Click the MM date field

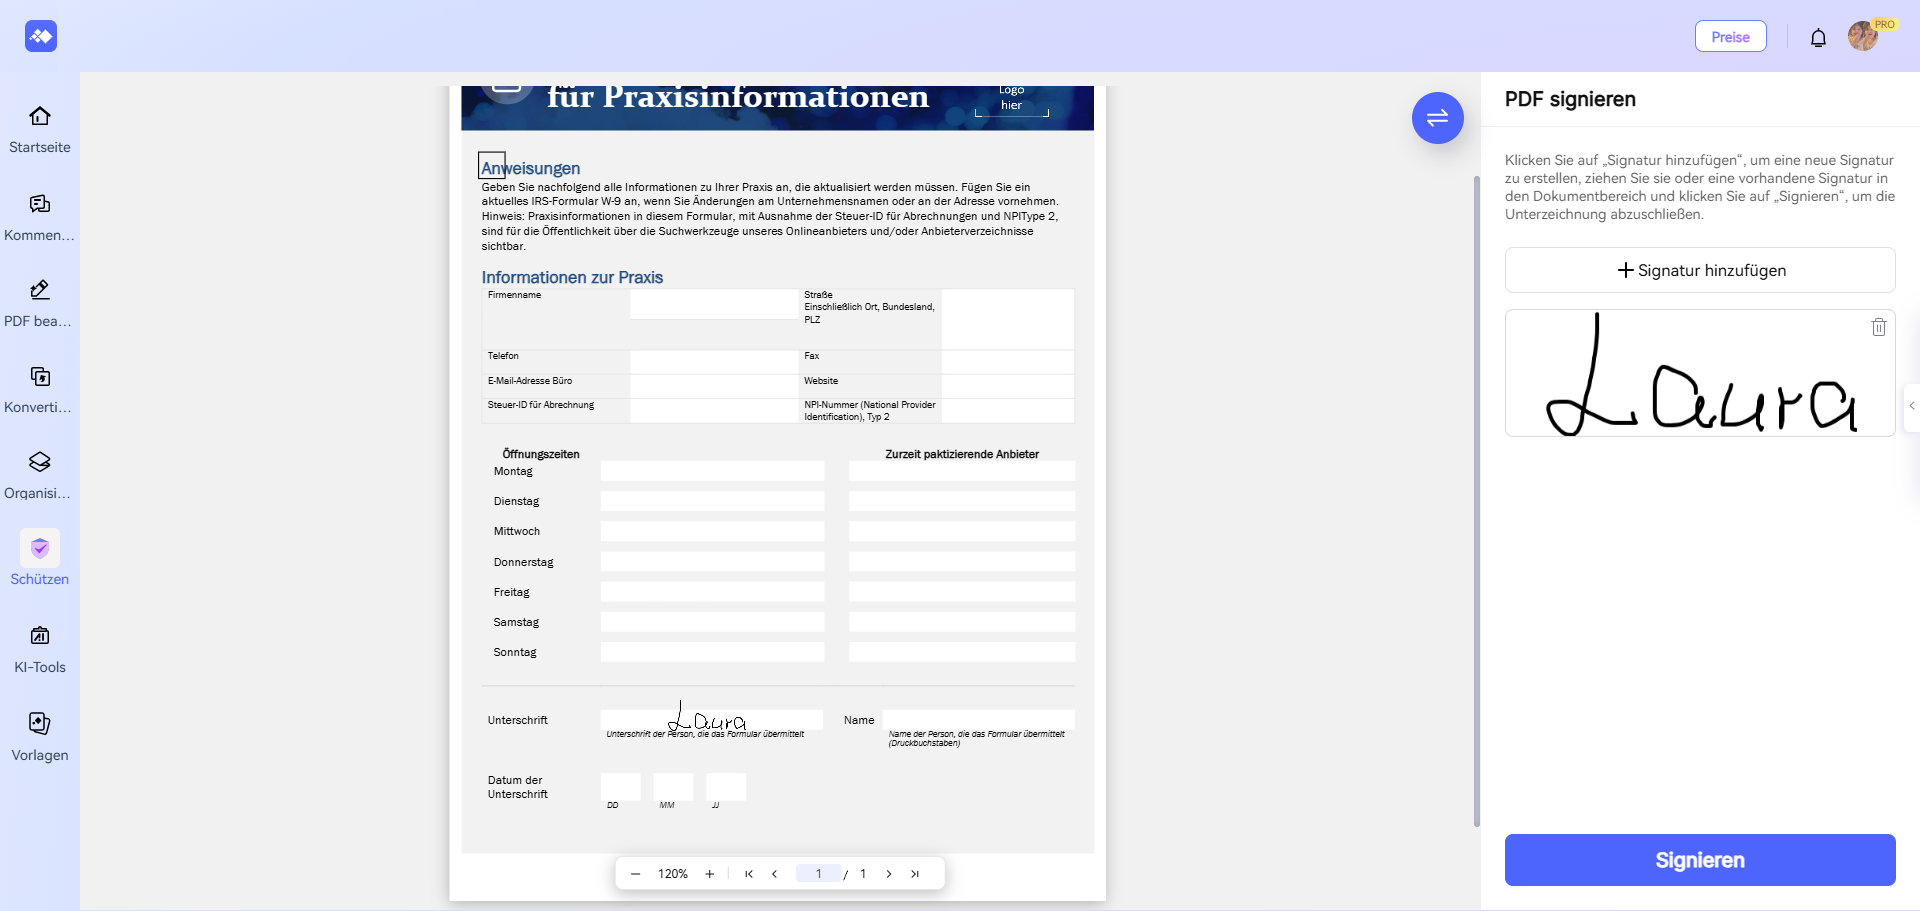pos(673,787)
